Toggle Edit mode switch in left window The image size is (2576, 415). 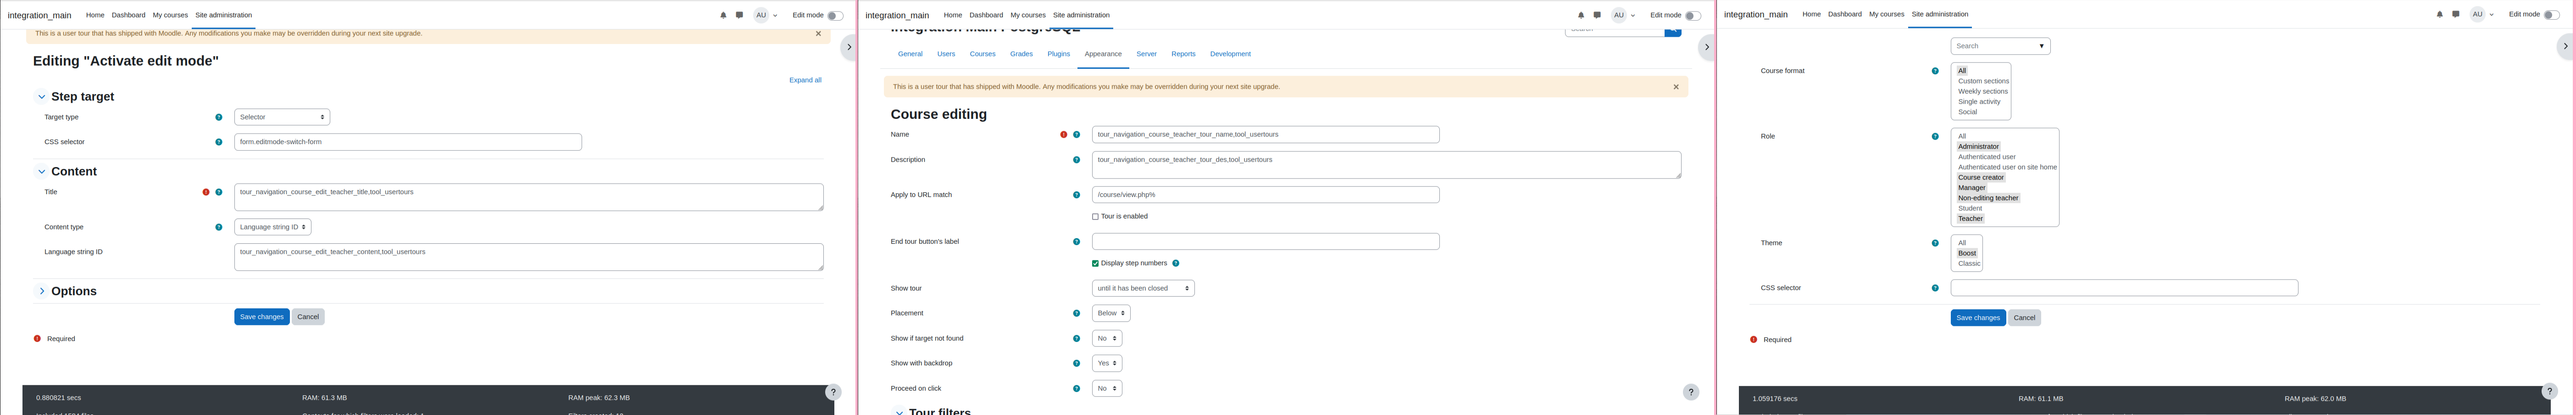[x=834, y=15]
